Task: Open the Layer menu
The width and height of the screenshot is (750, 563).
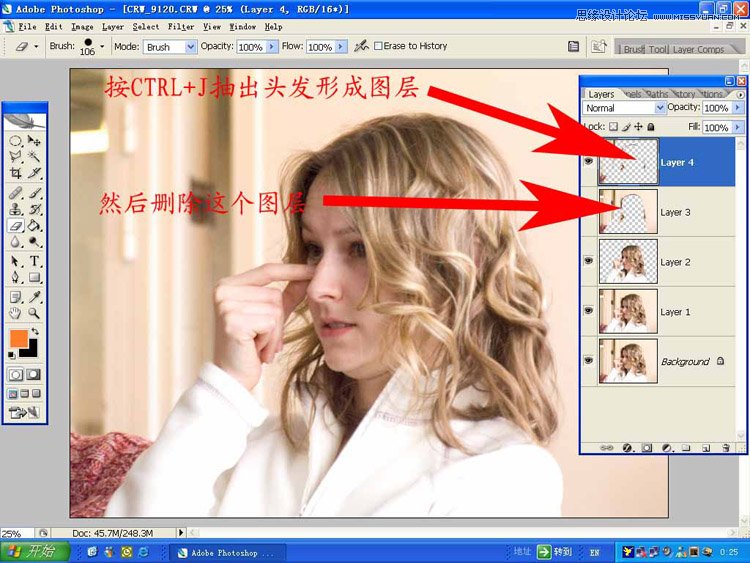Action: coord(113,27)
